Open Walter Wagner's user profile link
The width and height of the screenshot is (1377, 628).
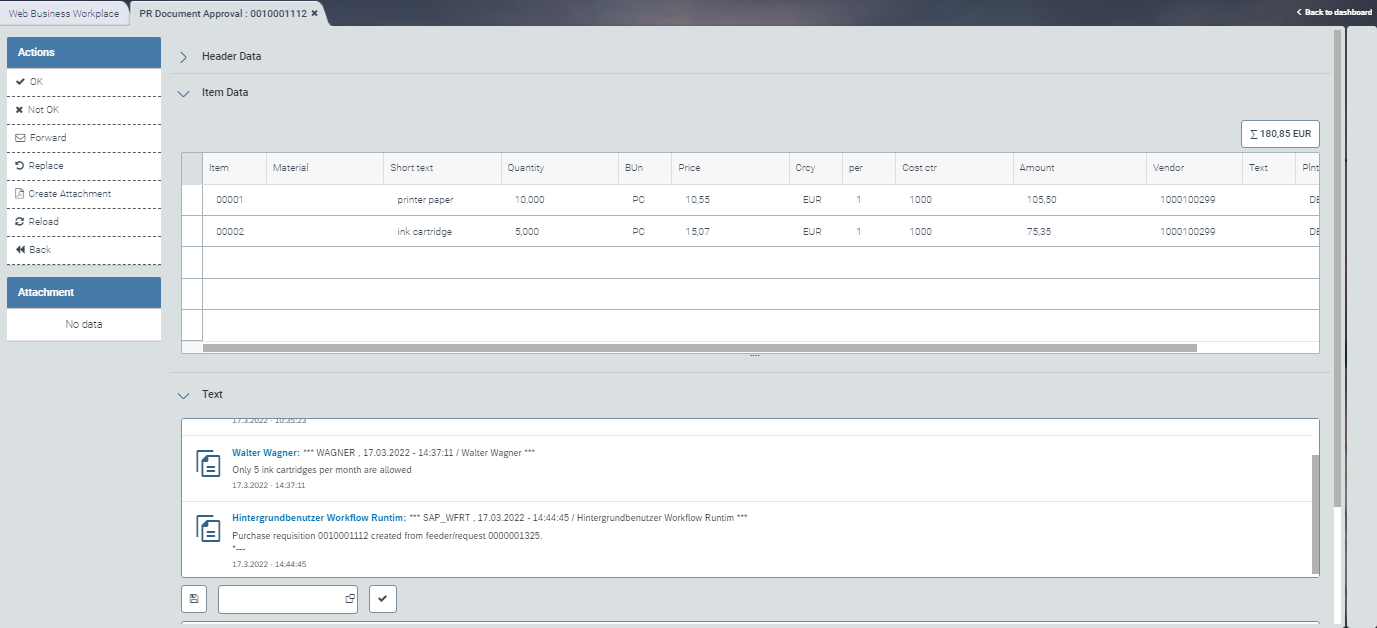click(x=264, y=452)
